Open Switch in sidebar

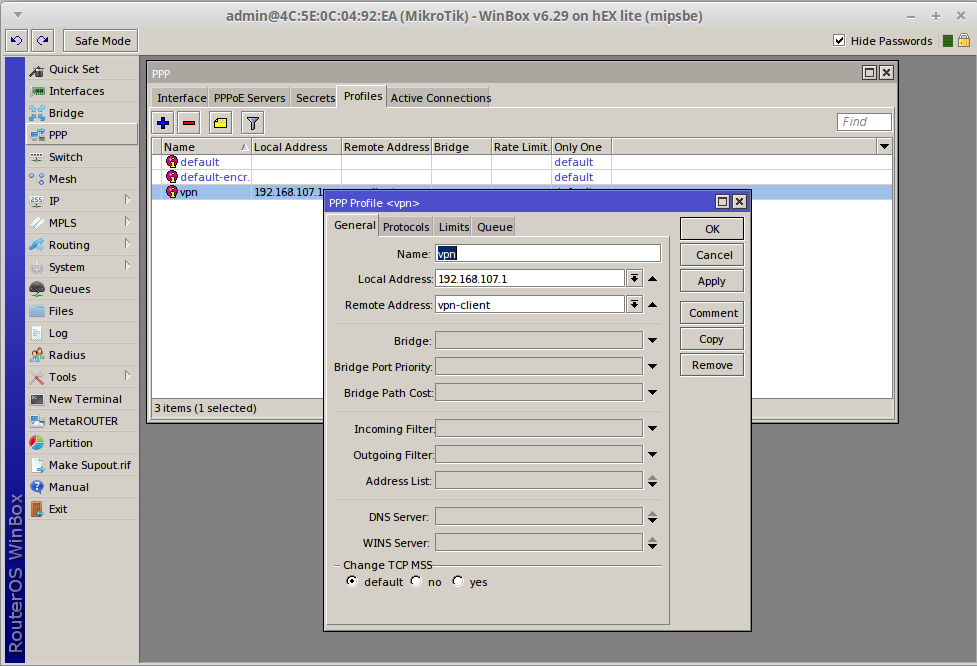click(82, 157)
